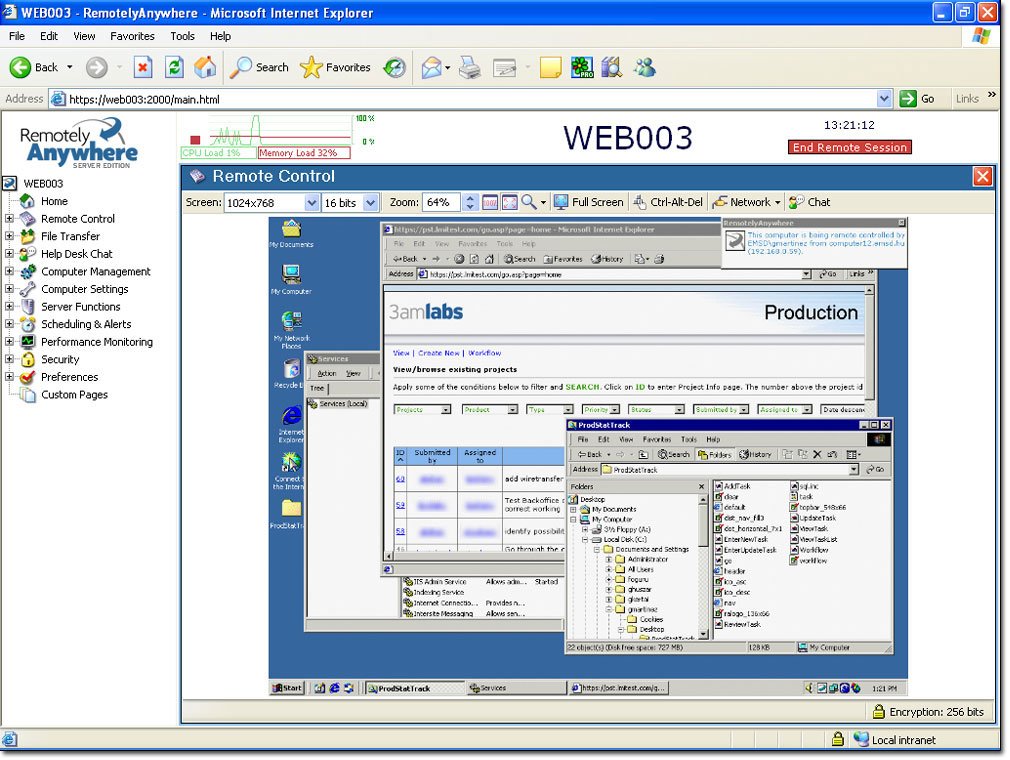Click the Messenger icon in toolbar
The height and width of the screenshot is (760, 1010).
click(645, 67)
